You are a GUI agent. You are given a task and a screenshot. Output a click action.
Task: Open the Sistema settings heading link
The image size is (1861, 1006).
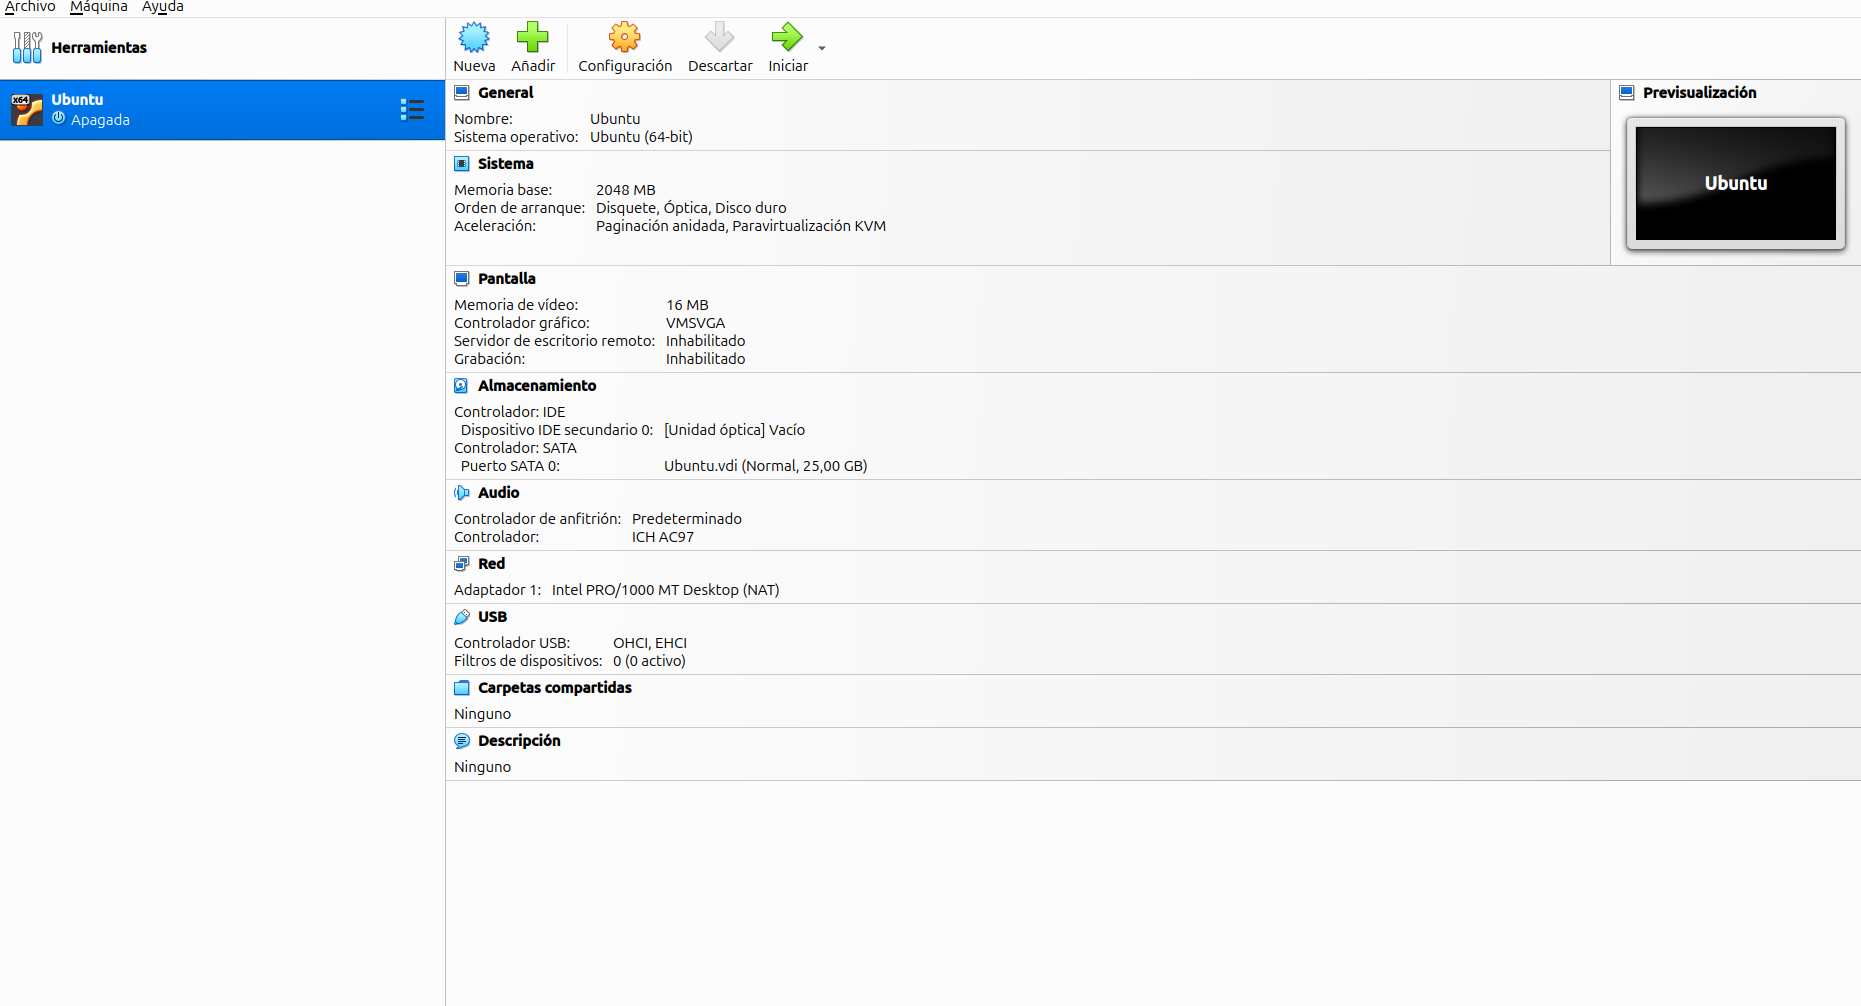point(506,164)
